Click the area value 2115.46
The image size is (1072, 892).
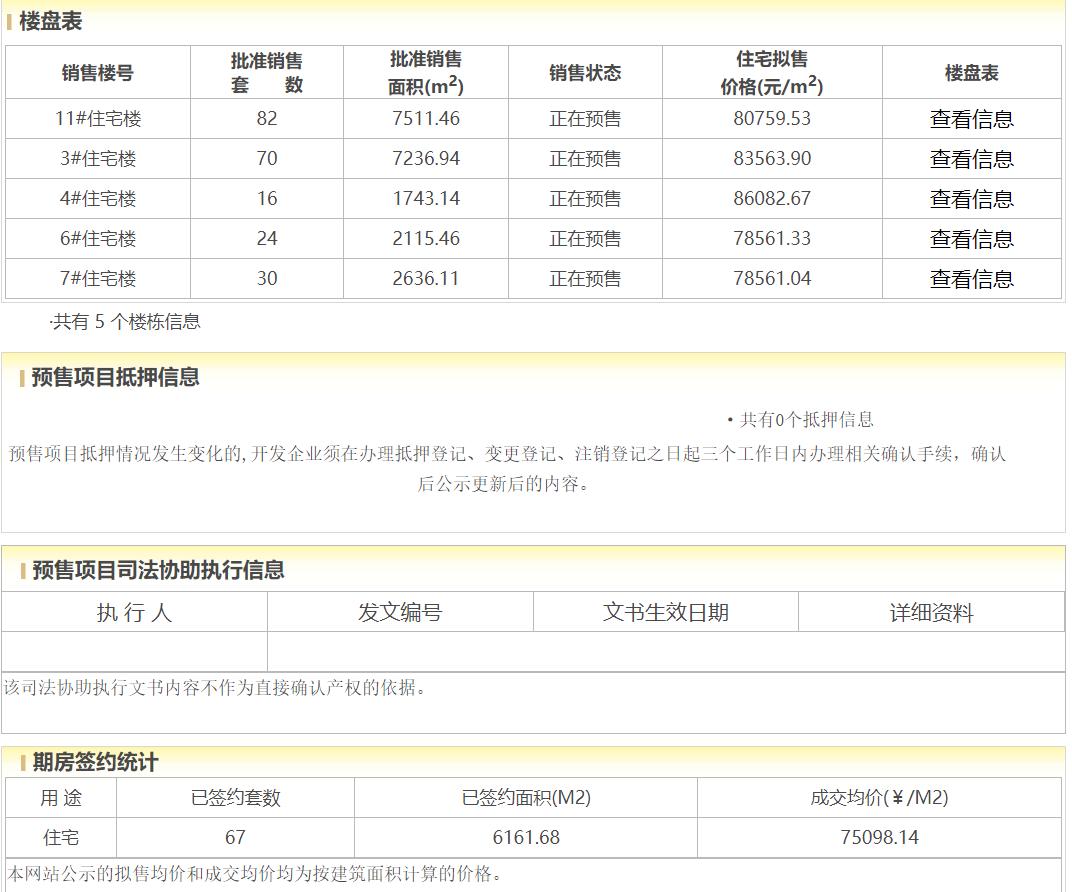[425, 239]
